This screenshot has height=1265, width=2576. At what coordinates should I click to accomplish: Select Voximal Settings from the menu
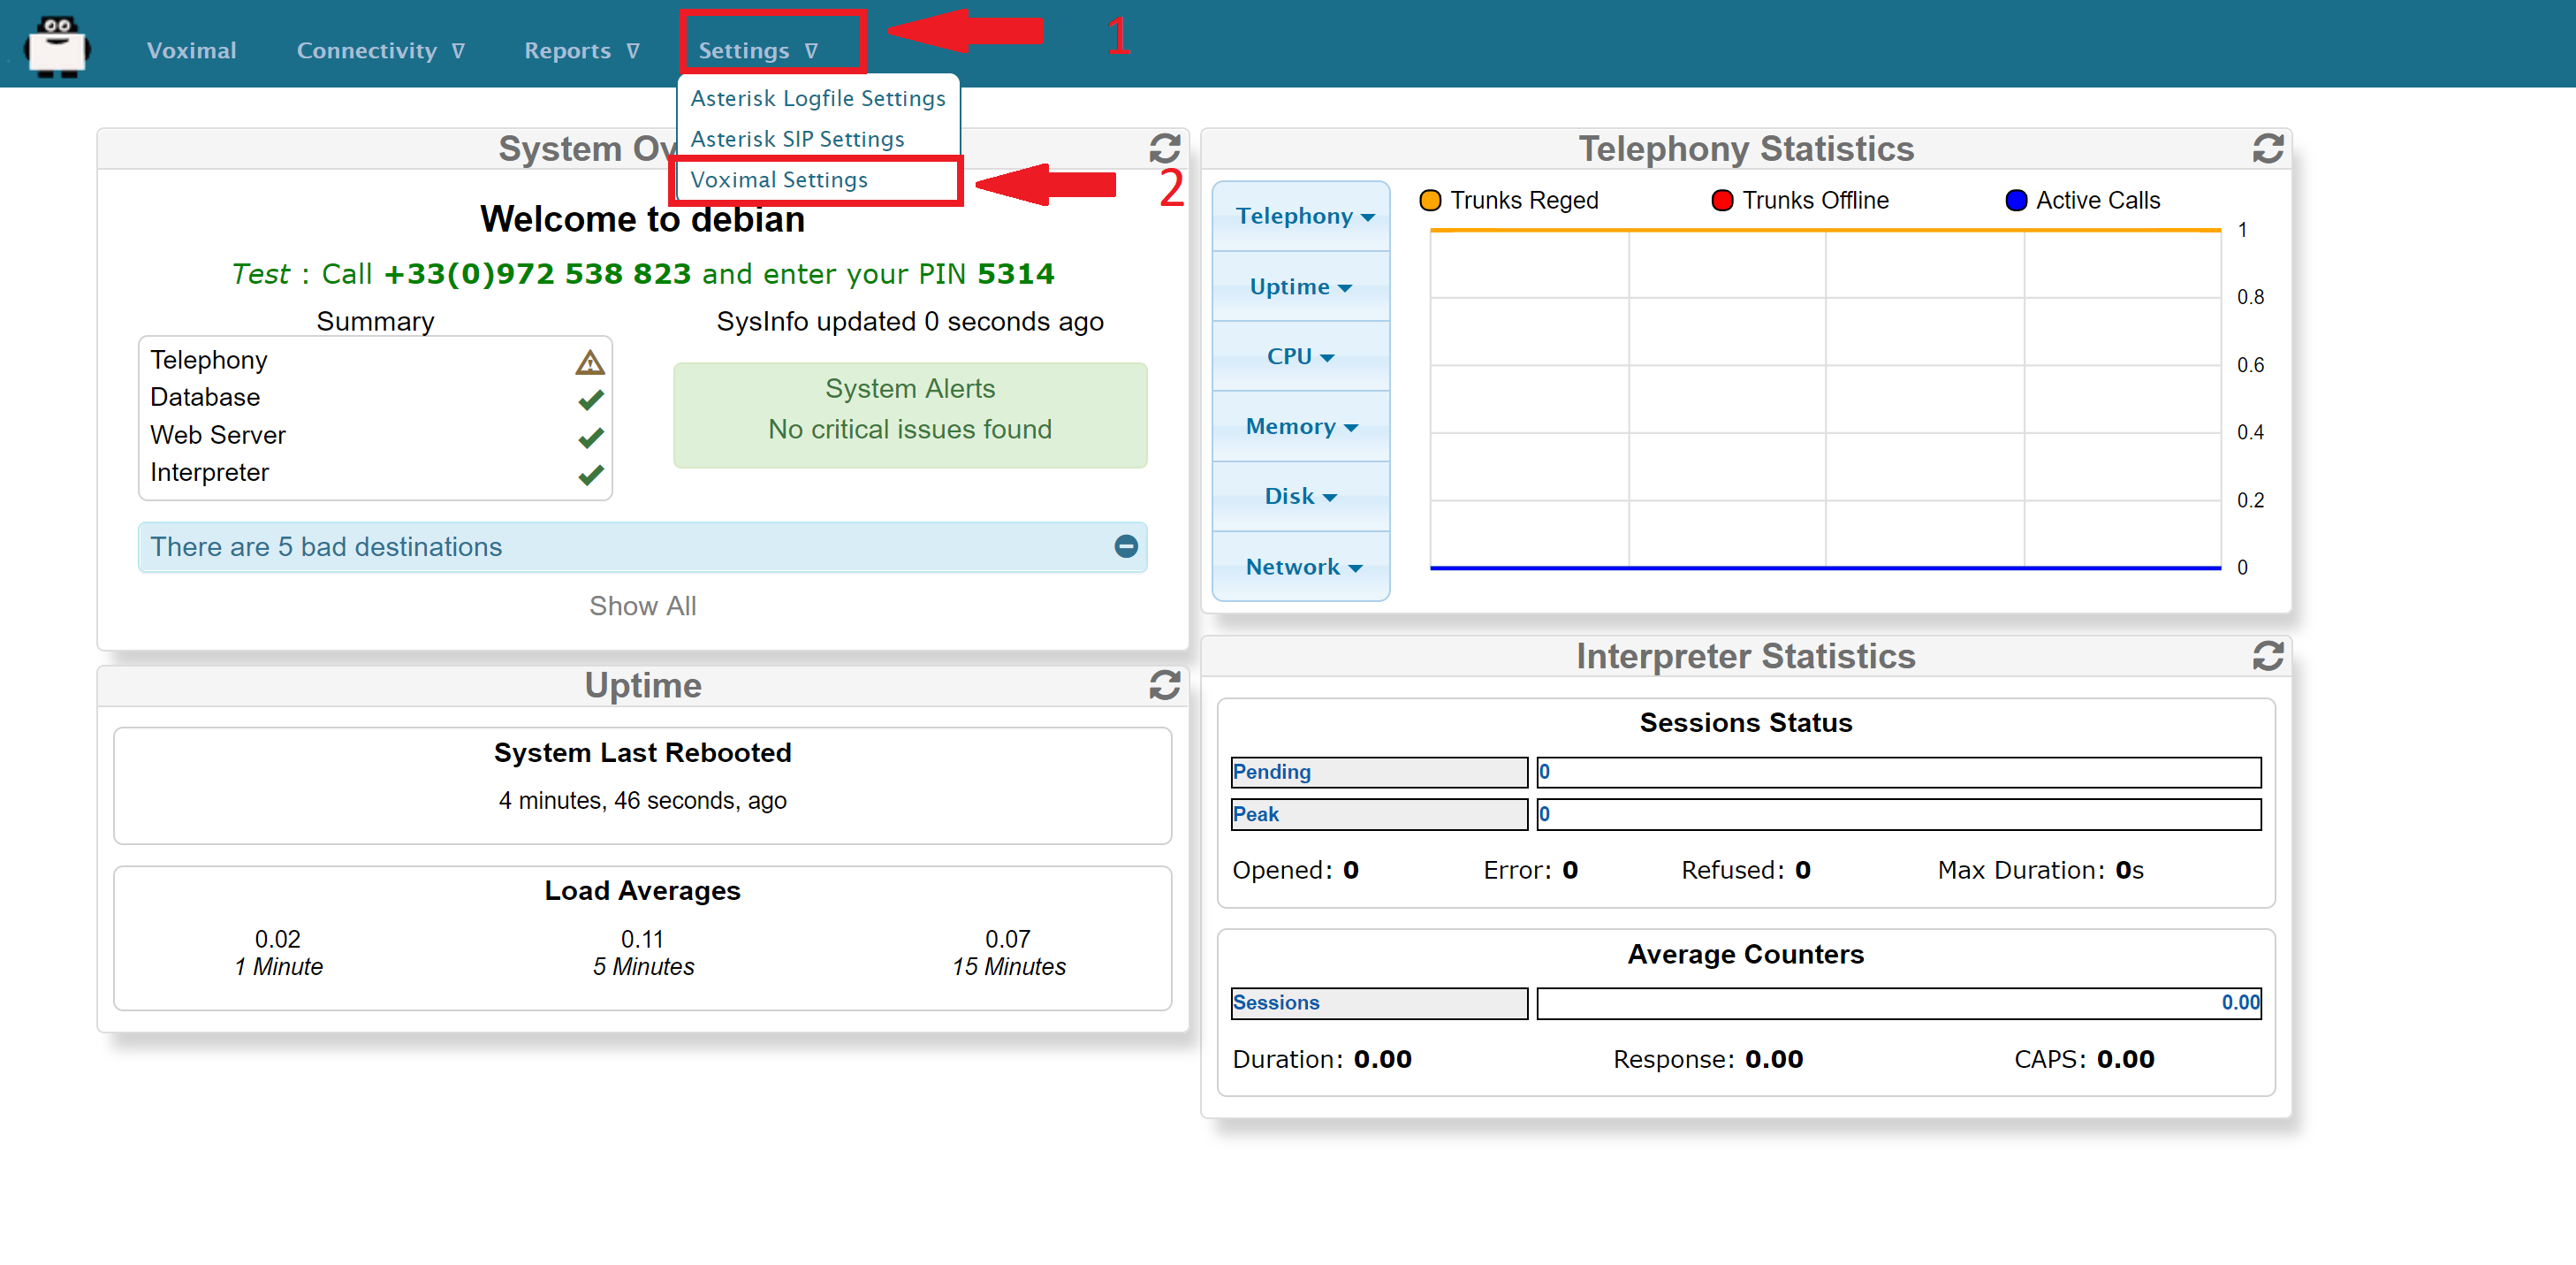778,180
